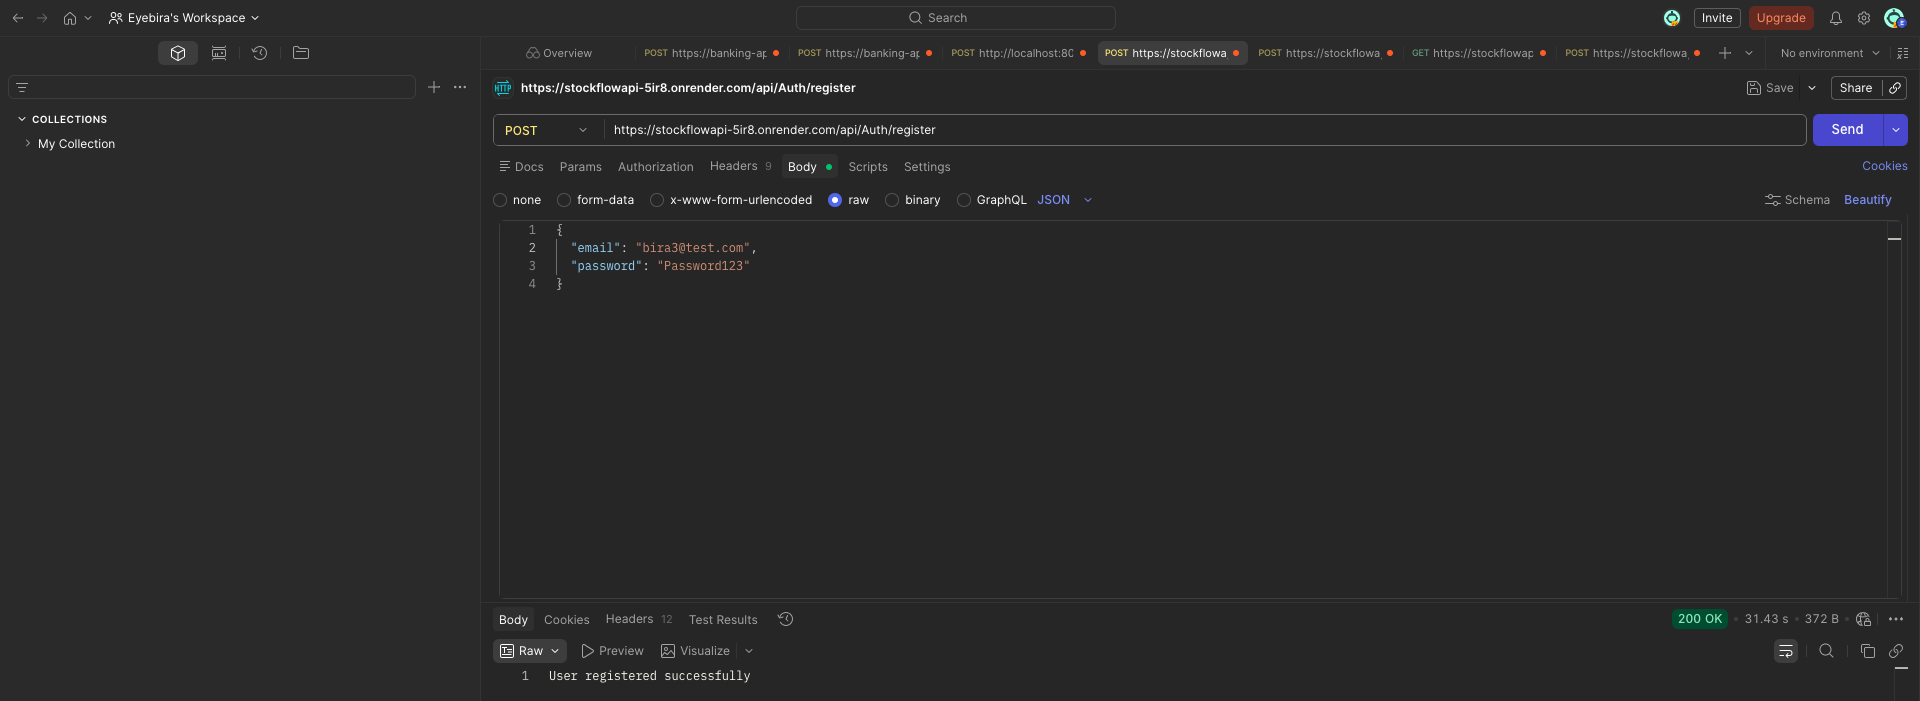Open response Test Results tab

click(x=723, y=620)
